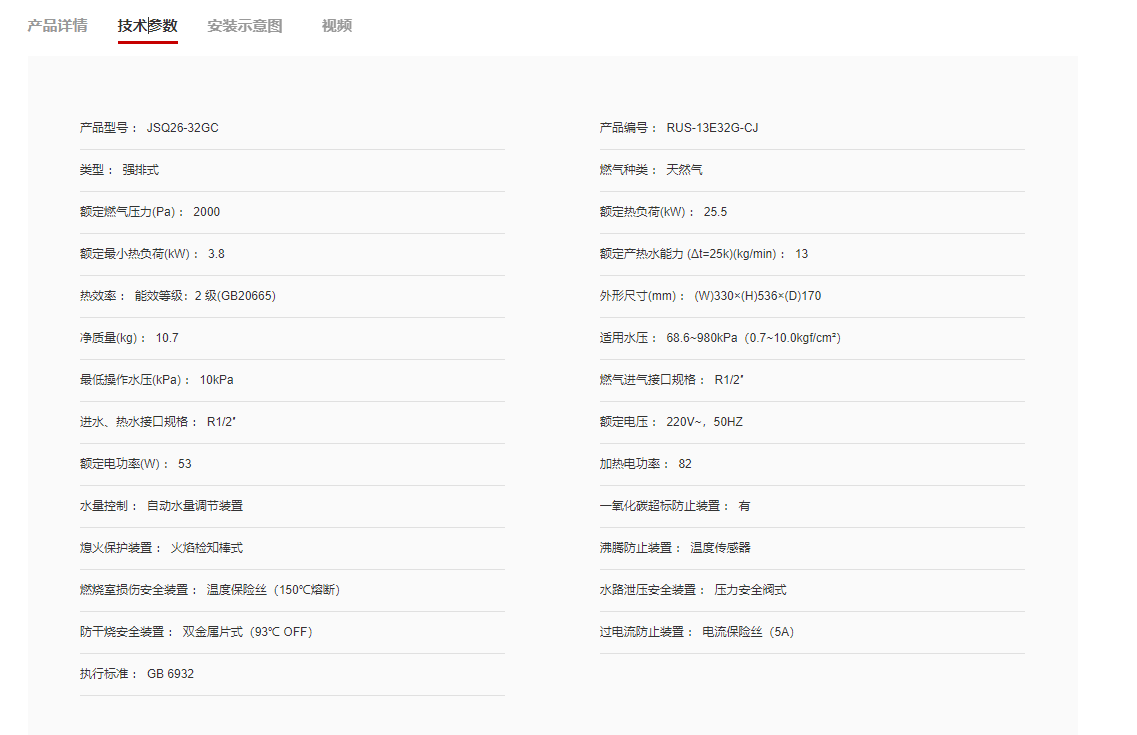Viewport: 1137px width, 735px height.
Task: Select the 额定热负荷 25.5 row
Action: pos(812,212)
